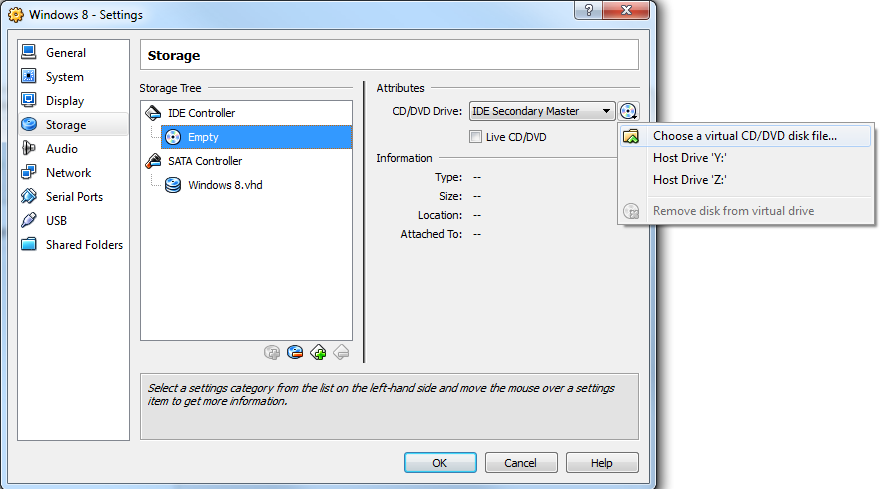Viewport: 880px width, 489px height.
Task: Go to Shared Folders settings
Action: click(84, 245)
